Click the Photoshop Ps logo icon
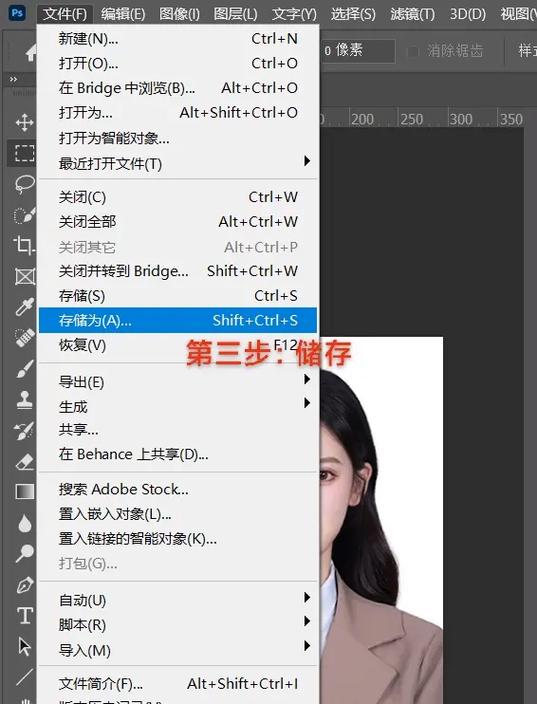This screenshot has width=537, height=704. tap(17, 13)
